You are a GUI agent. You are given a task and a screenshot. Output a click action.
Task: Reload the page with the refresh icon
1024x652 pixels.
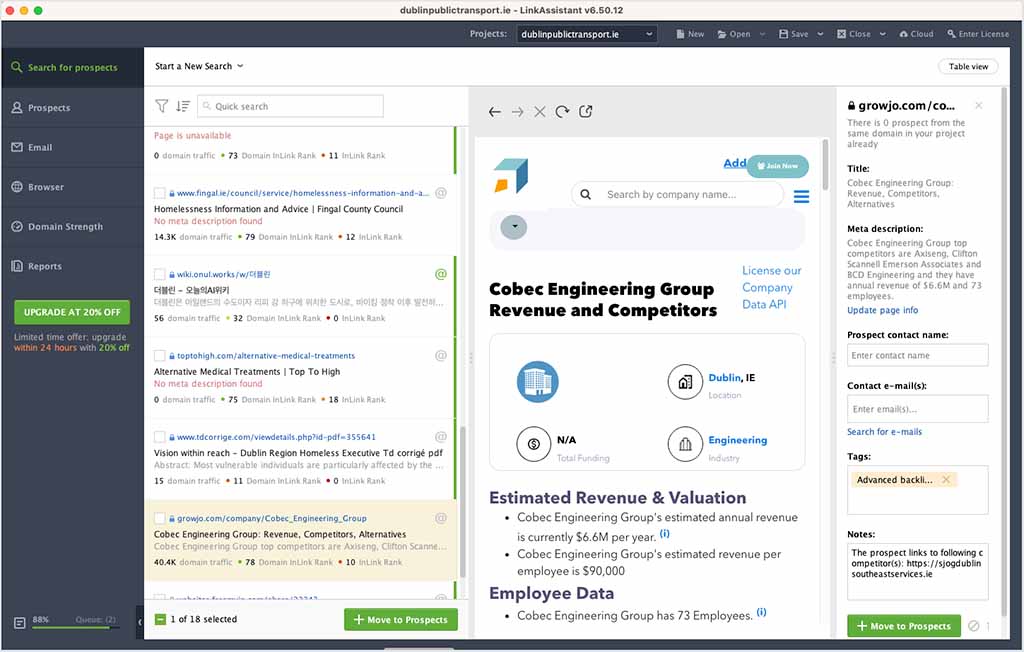(563, 112)
